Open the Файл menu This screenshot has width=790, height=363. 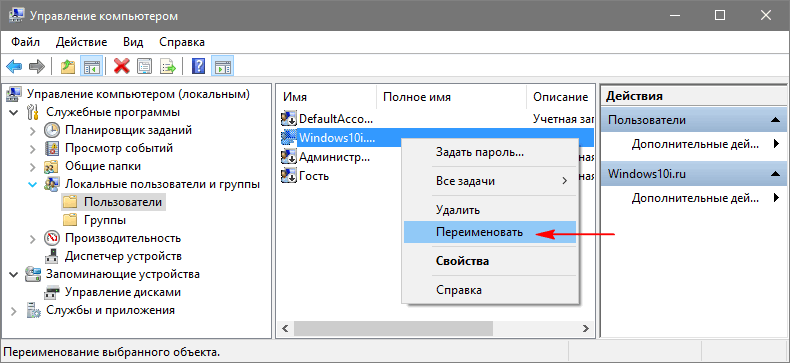coord(25,42)
